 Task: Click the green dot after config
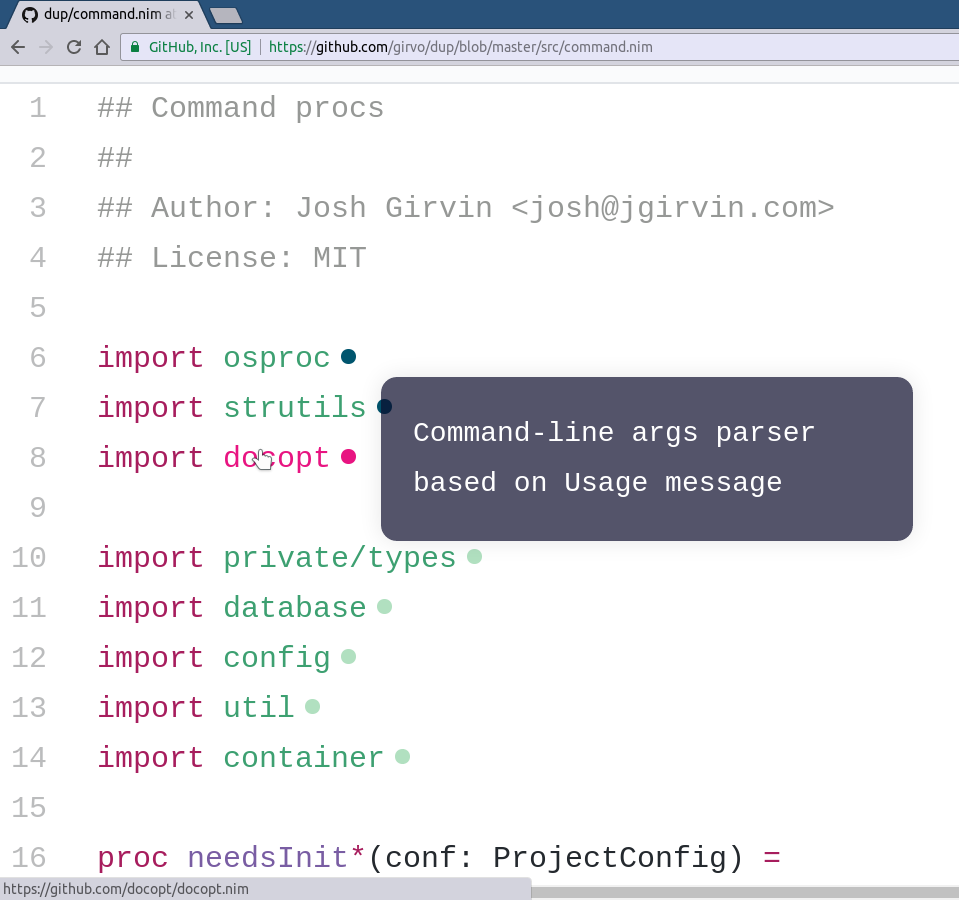pyautogui.click(x=349, y=657)
